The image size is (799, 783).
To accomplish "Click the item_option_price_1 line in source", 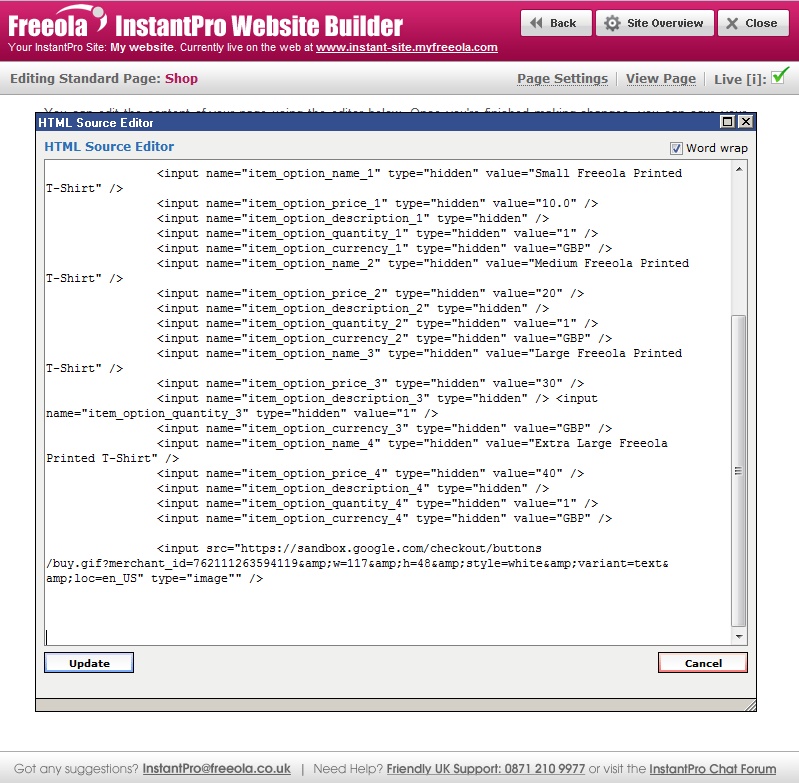I will [377, 203].
